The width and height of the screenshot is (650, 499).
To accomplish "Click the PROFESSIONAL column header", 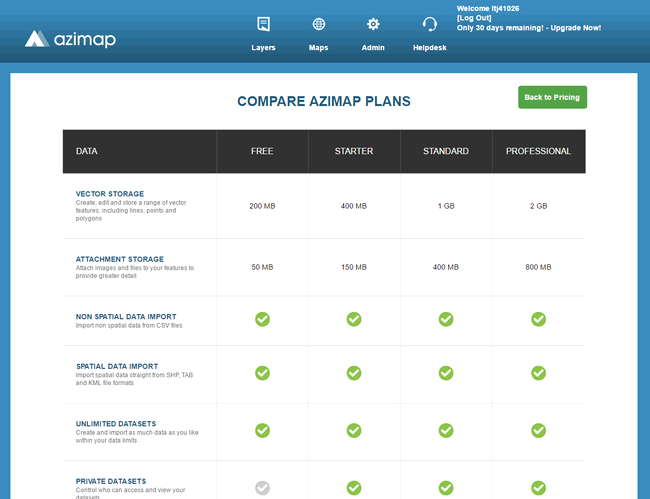I will (x=538, y=152).
